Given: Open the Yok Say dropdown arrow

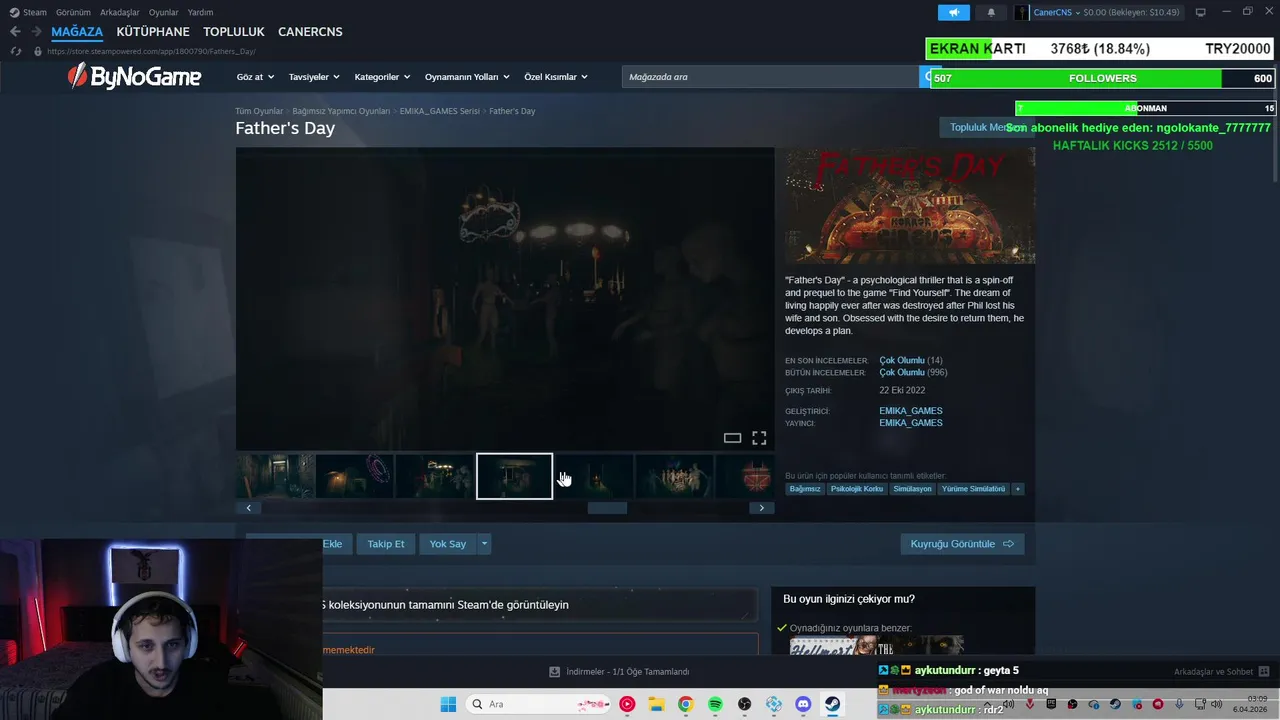Looking at the screenshot, I should 484,544.
